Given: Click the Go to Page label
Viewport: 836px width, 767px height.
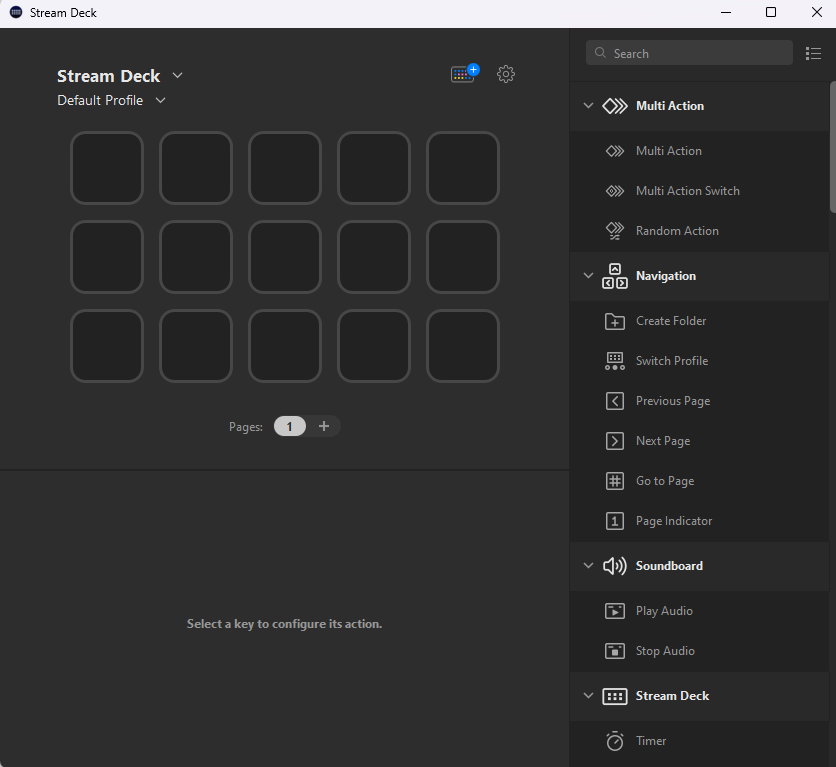Looking at the screenshot, I should (x=665, y=481).
